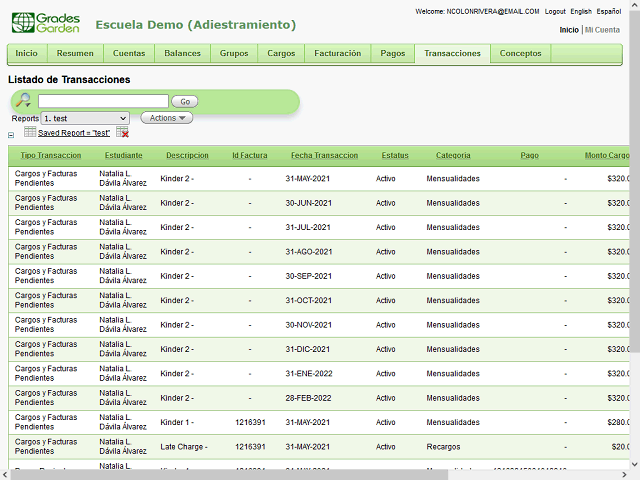This screenshot has width=640, height=480.
Task: Click the Grades Garden logo
Action: pyautogui.click(x=44, y=24)
